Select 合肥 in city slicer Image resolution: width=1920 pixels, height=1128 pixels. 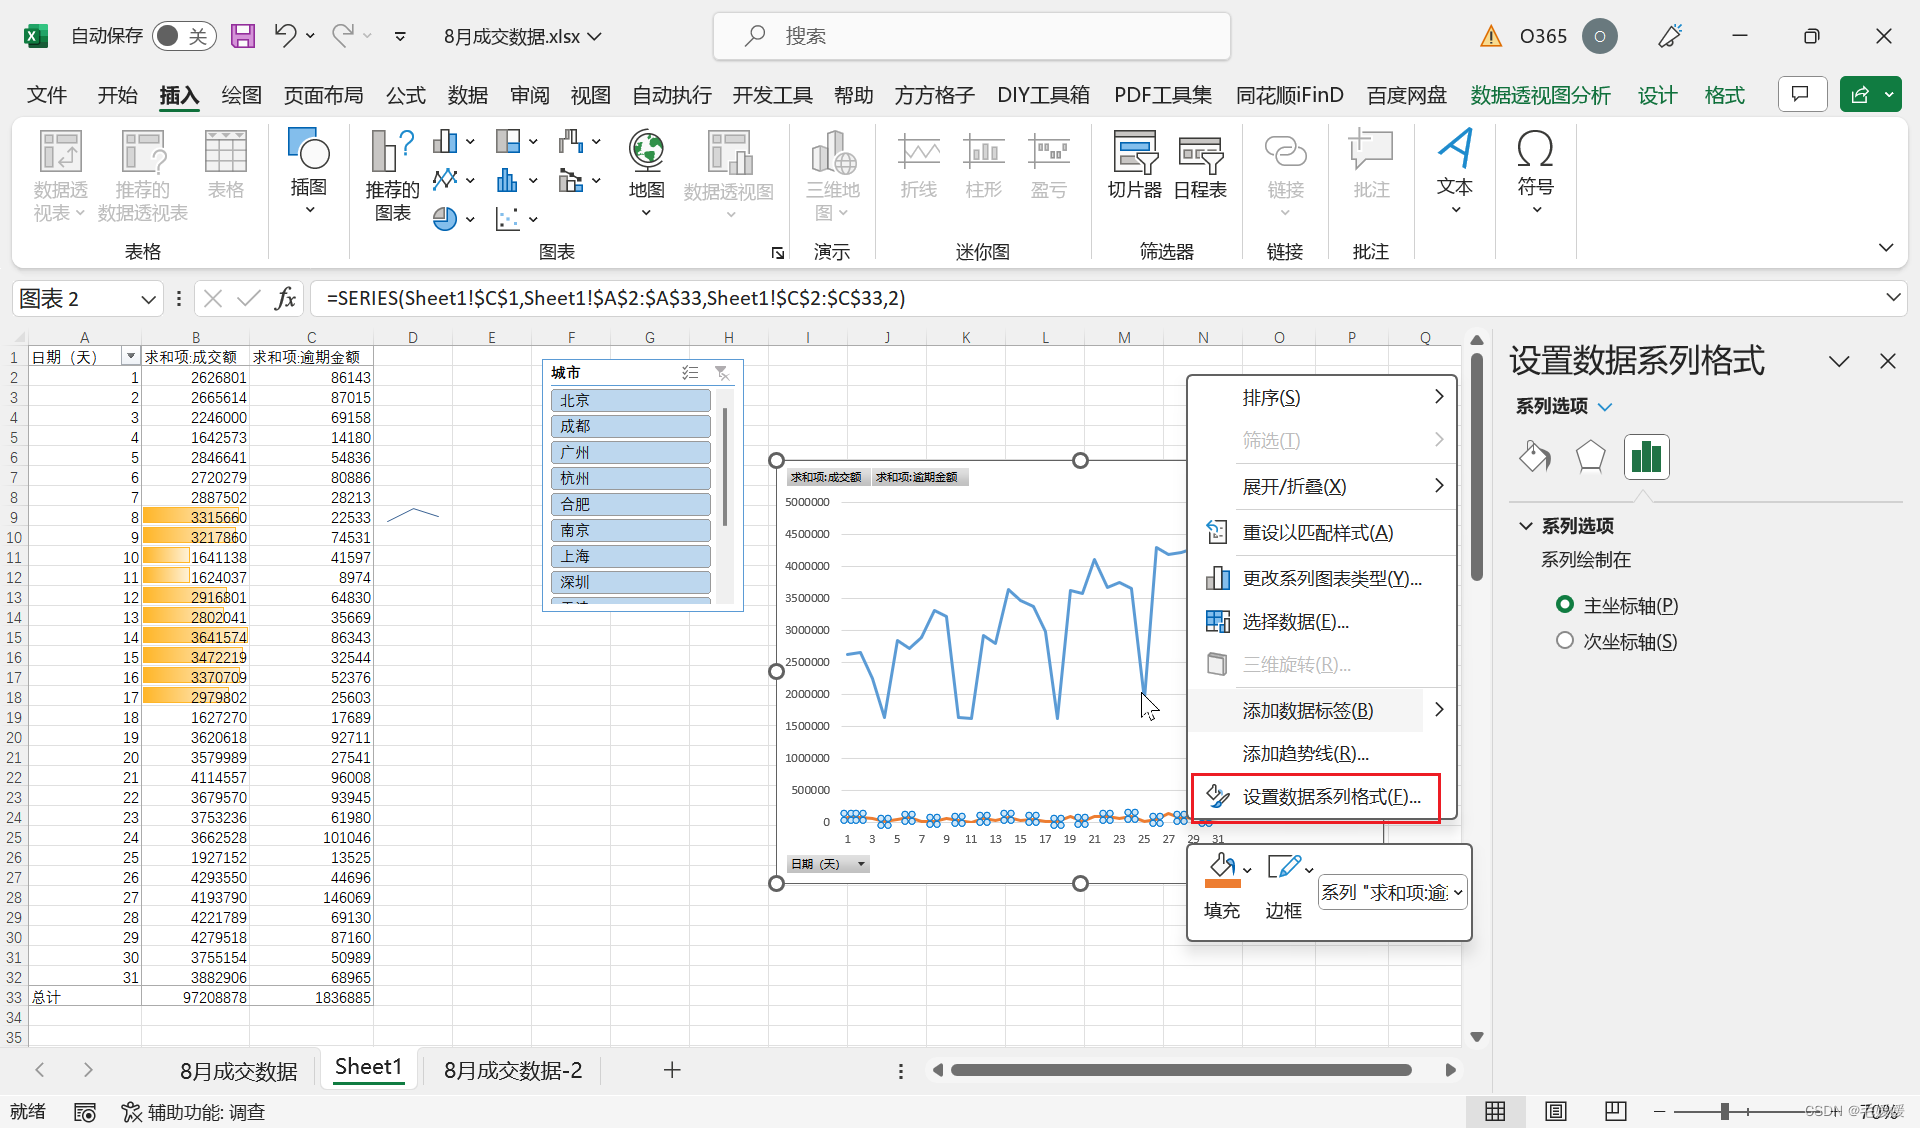coord(630,504)
